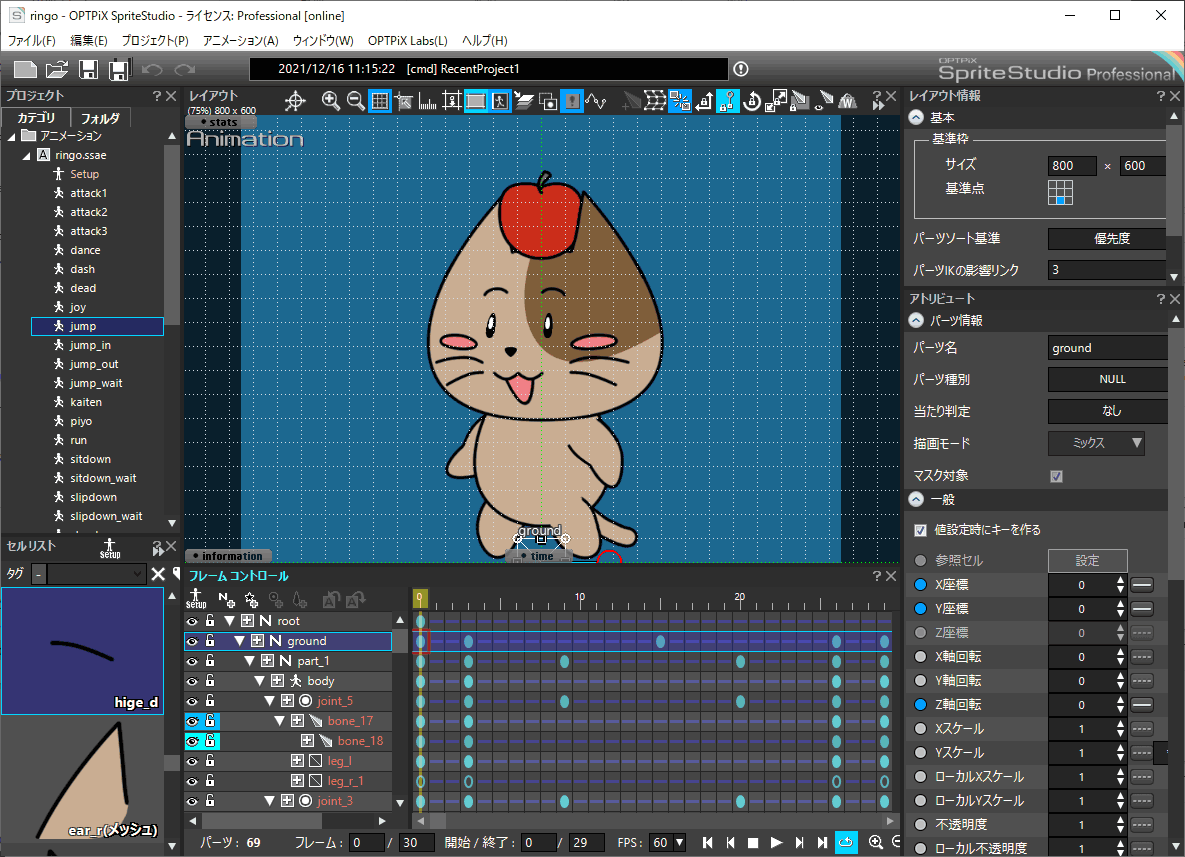This screenshot has width=1185, height=857.
Task: Click the layout zoom-in magnifier
Action: tap(330, 101)
